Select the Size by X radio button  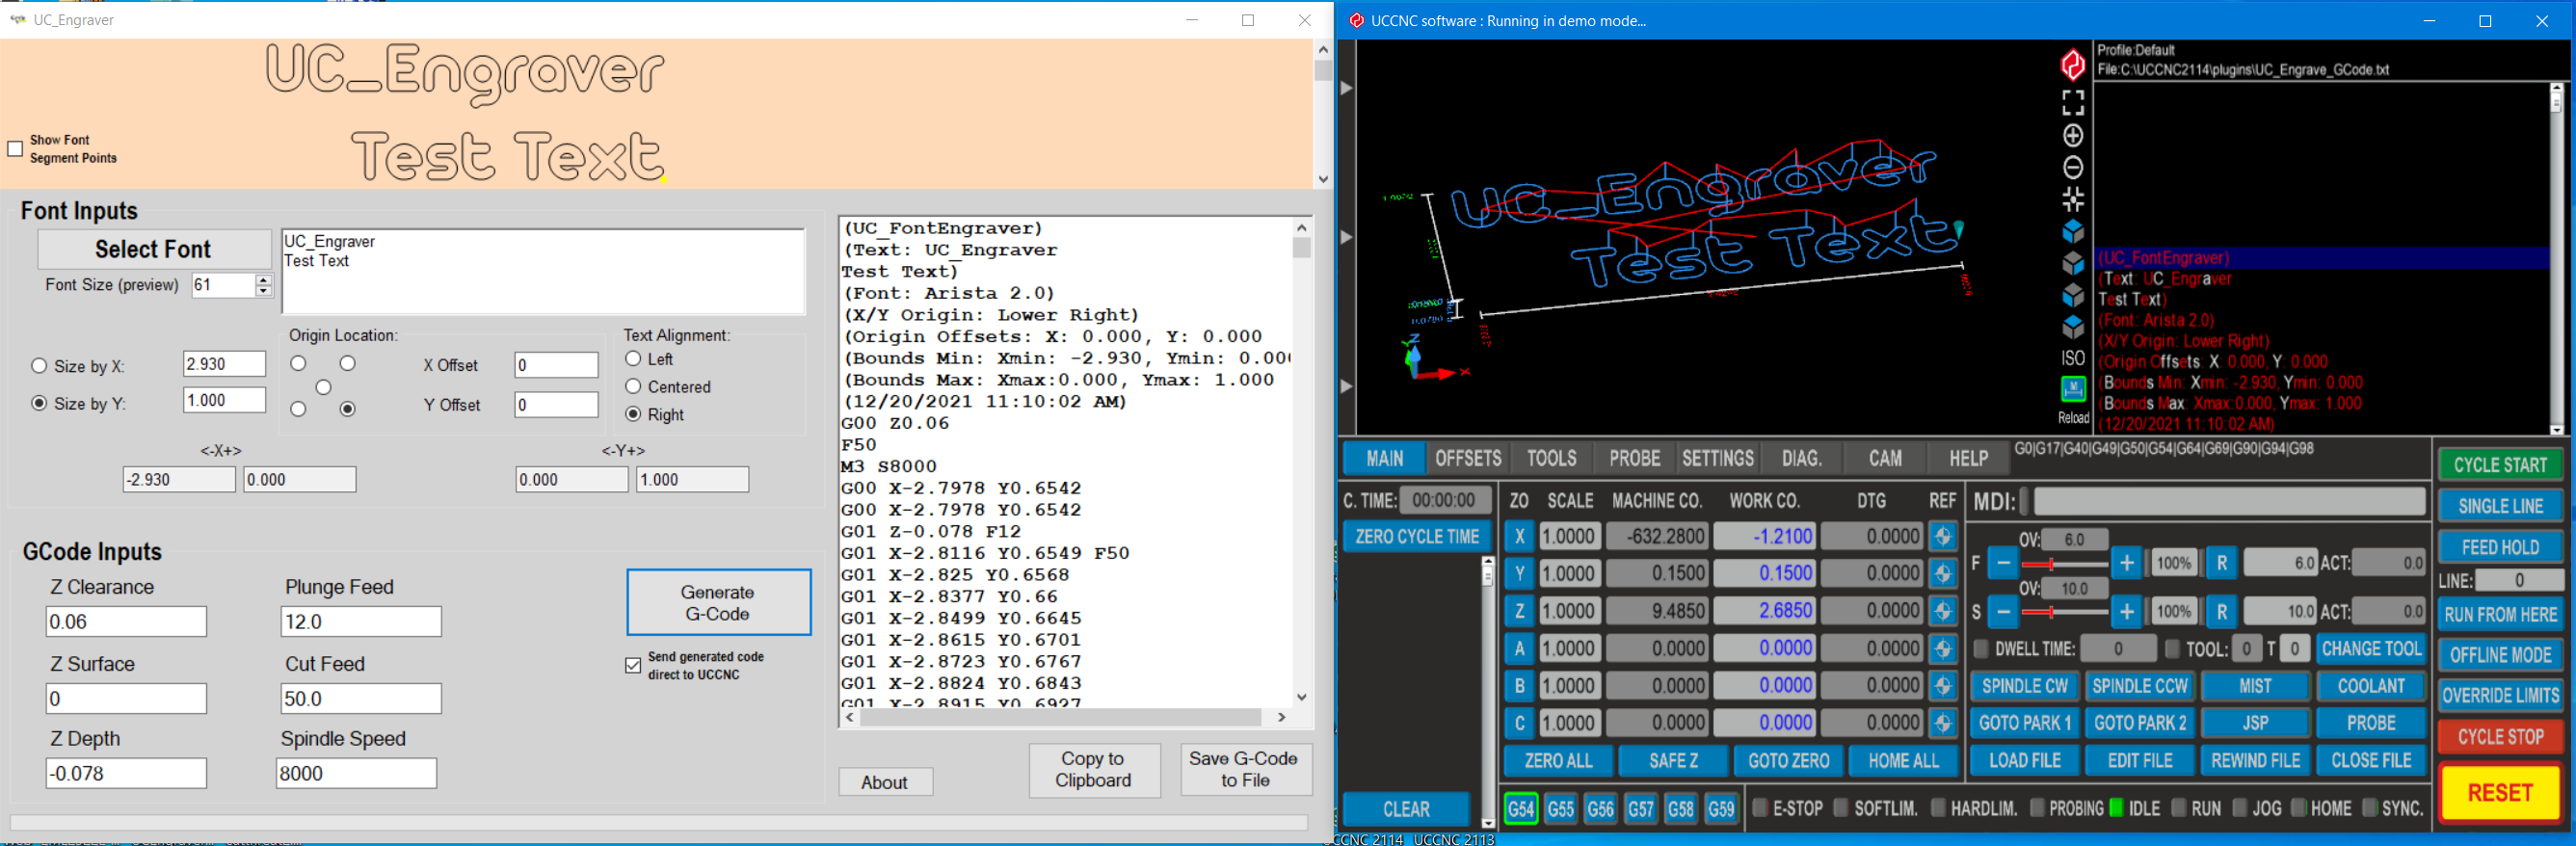[x=39, y=366]
